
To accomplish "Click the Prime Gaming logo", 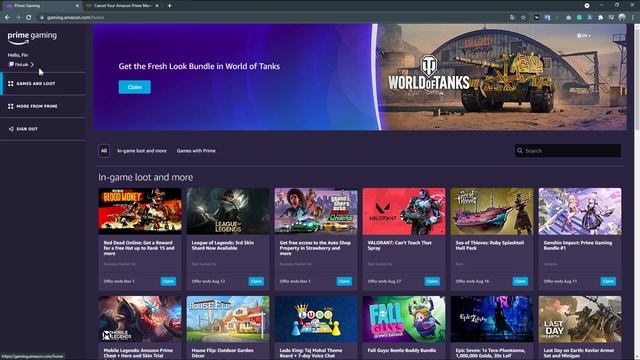I will click(32, 37).
